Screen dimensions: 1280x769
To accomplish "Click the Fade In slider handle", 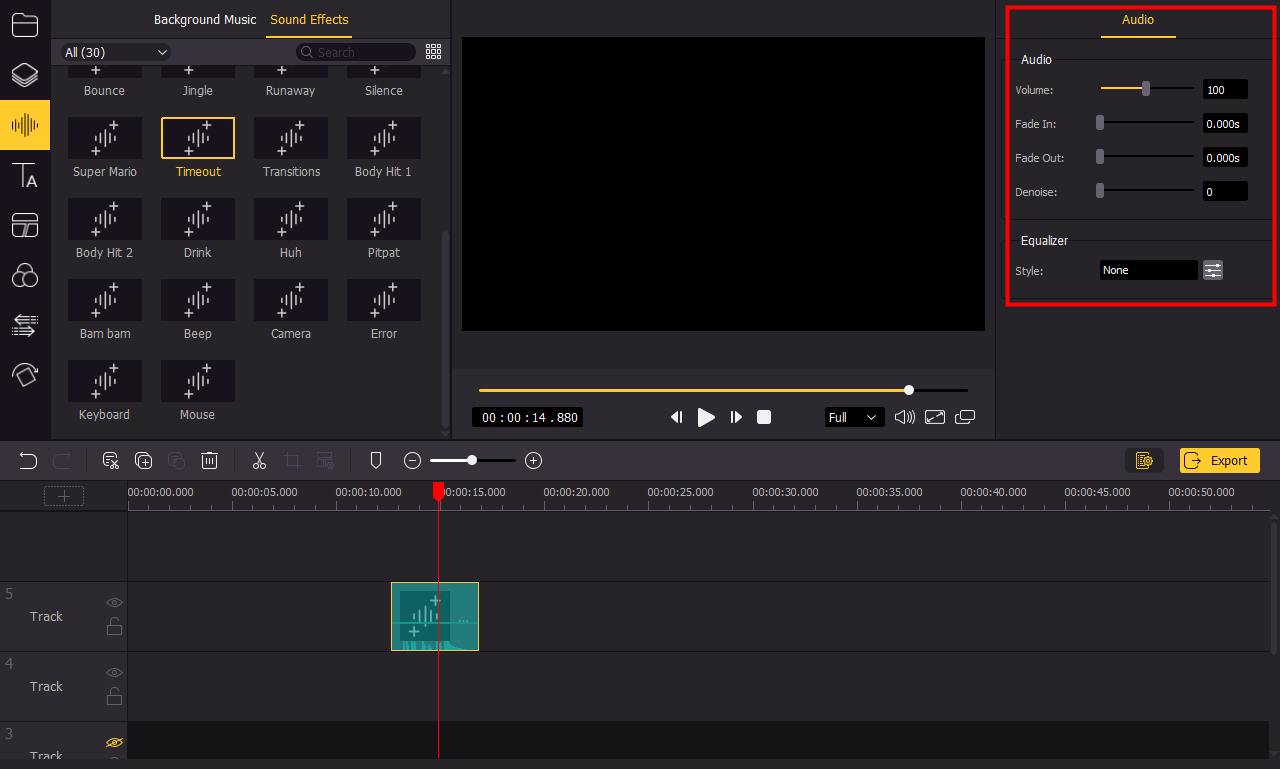I will (1100, 123).
